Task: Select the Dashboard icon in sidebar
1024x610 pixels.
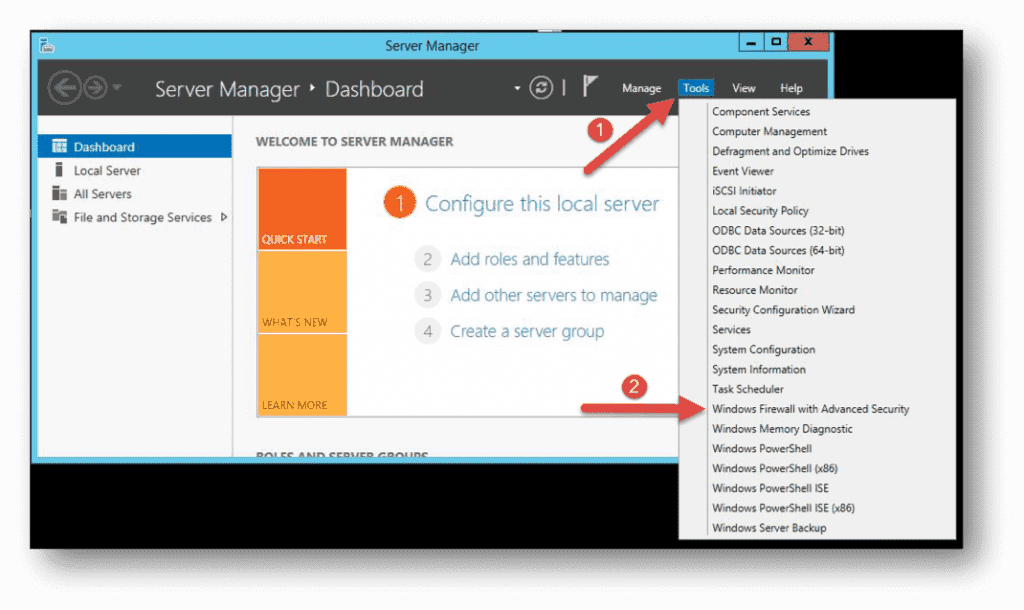Action: (59, 147)
